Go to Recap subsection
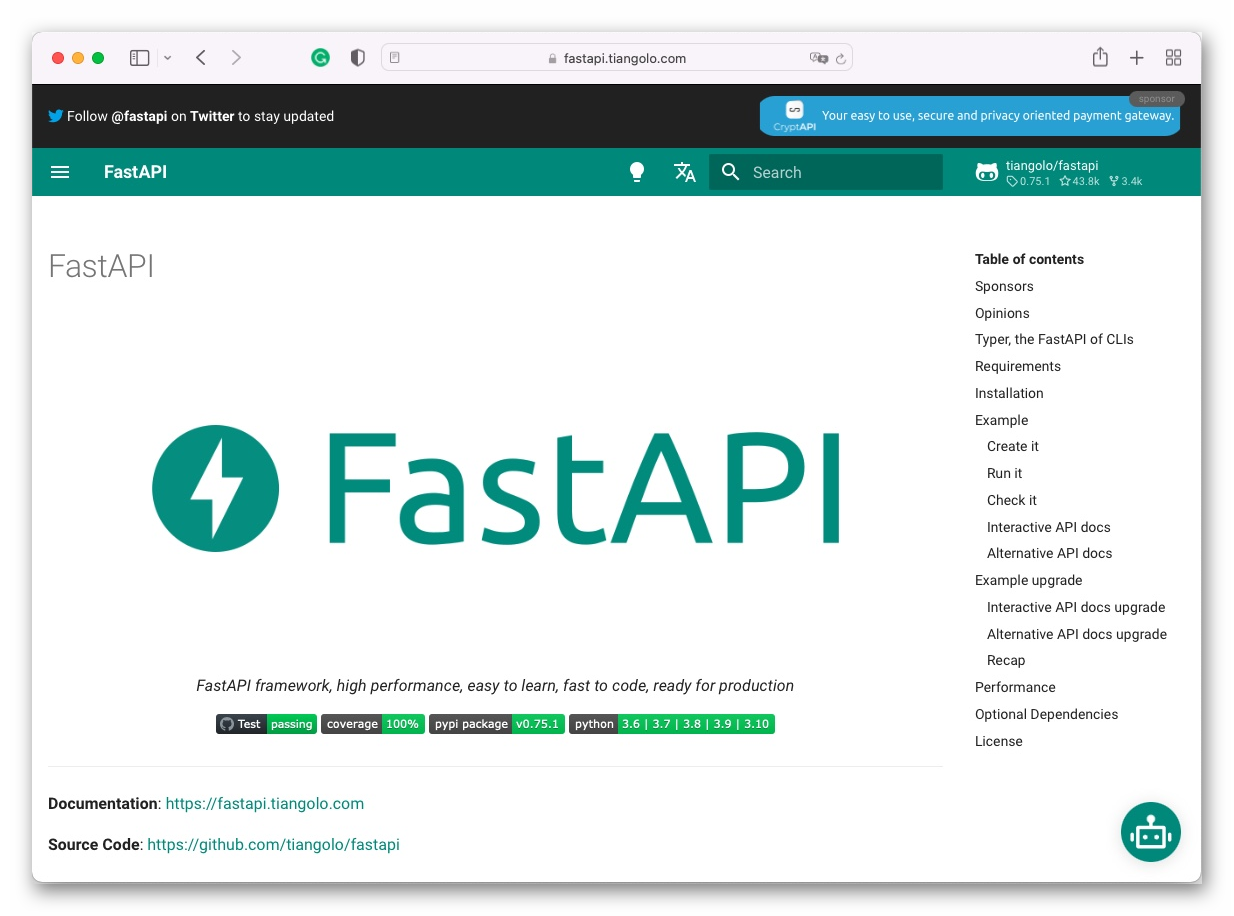 click(1006, 660)
